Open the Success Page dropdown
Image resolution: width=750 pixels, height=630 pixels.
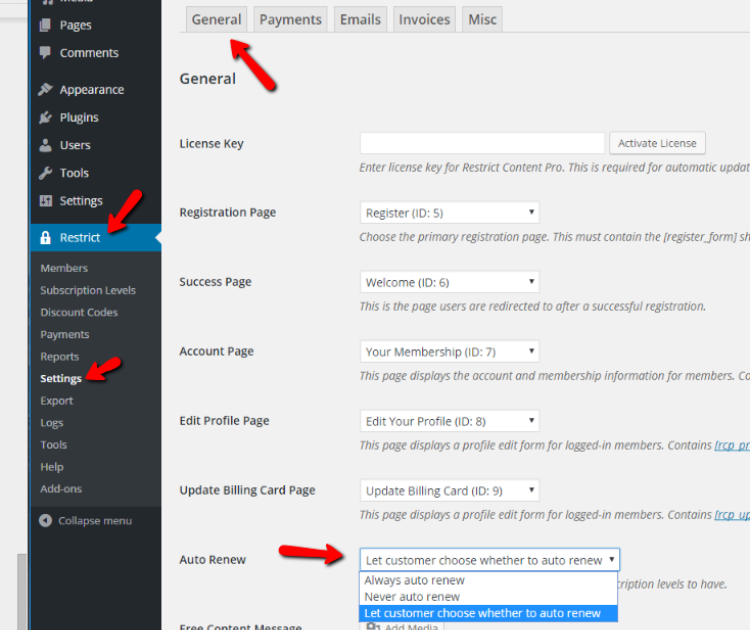(450, 282)
